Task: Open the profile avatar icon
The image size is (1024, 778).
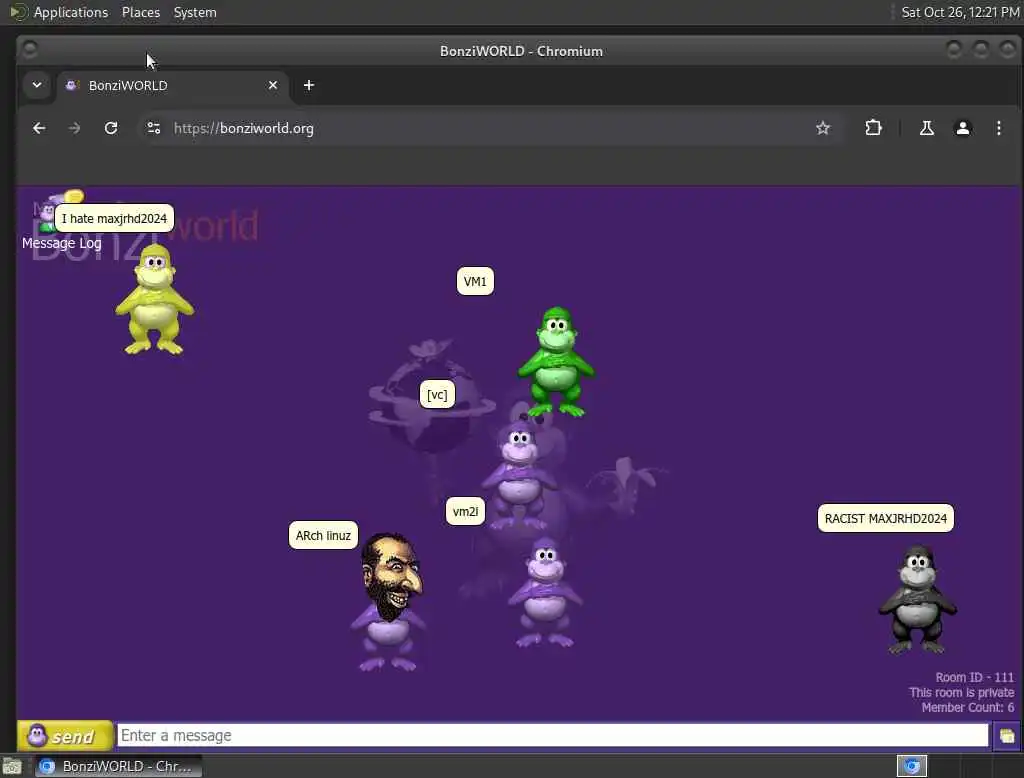Action: (963, 128)
